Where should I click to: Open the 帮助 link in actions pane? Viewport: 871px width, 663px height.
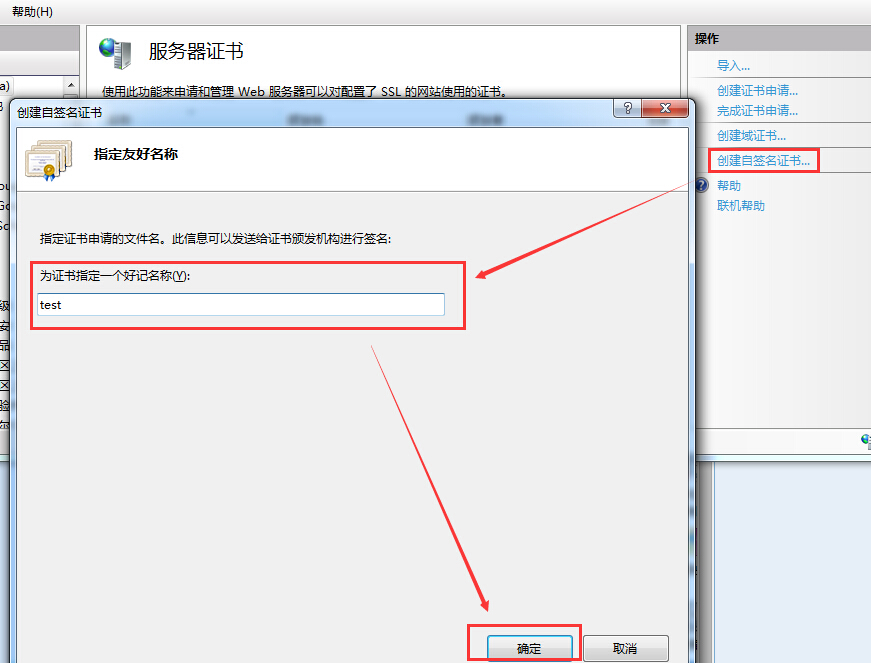(x=729, y=186)
